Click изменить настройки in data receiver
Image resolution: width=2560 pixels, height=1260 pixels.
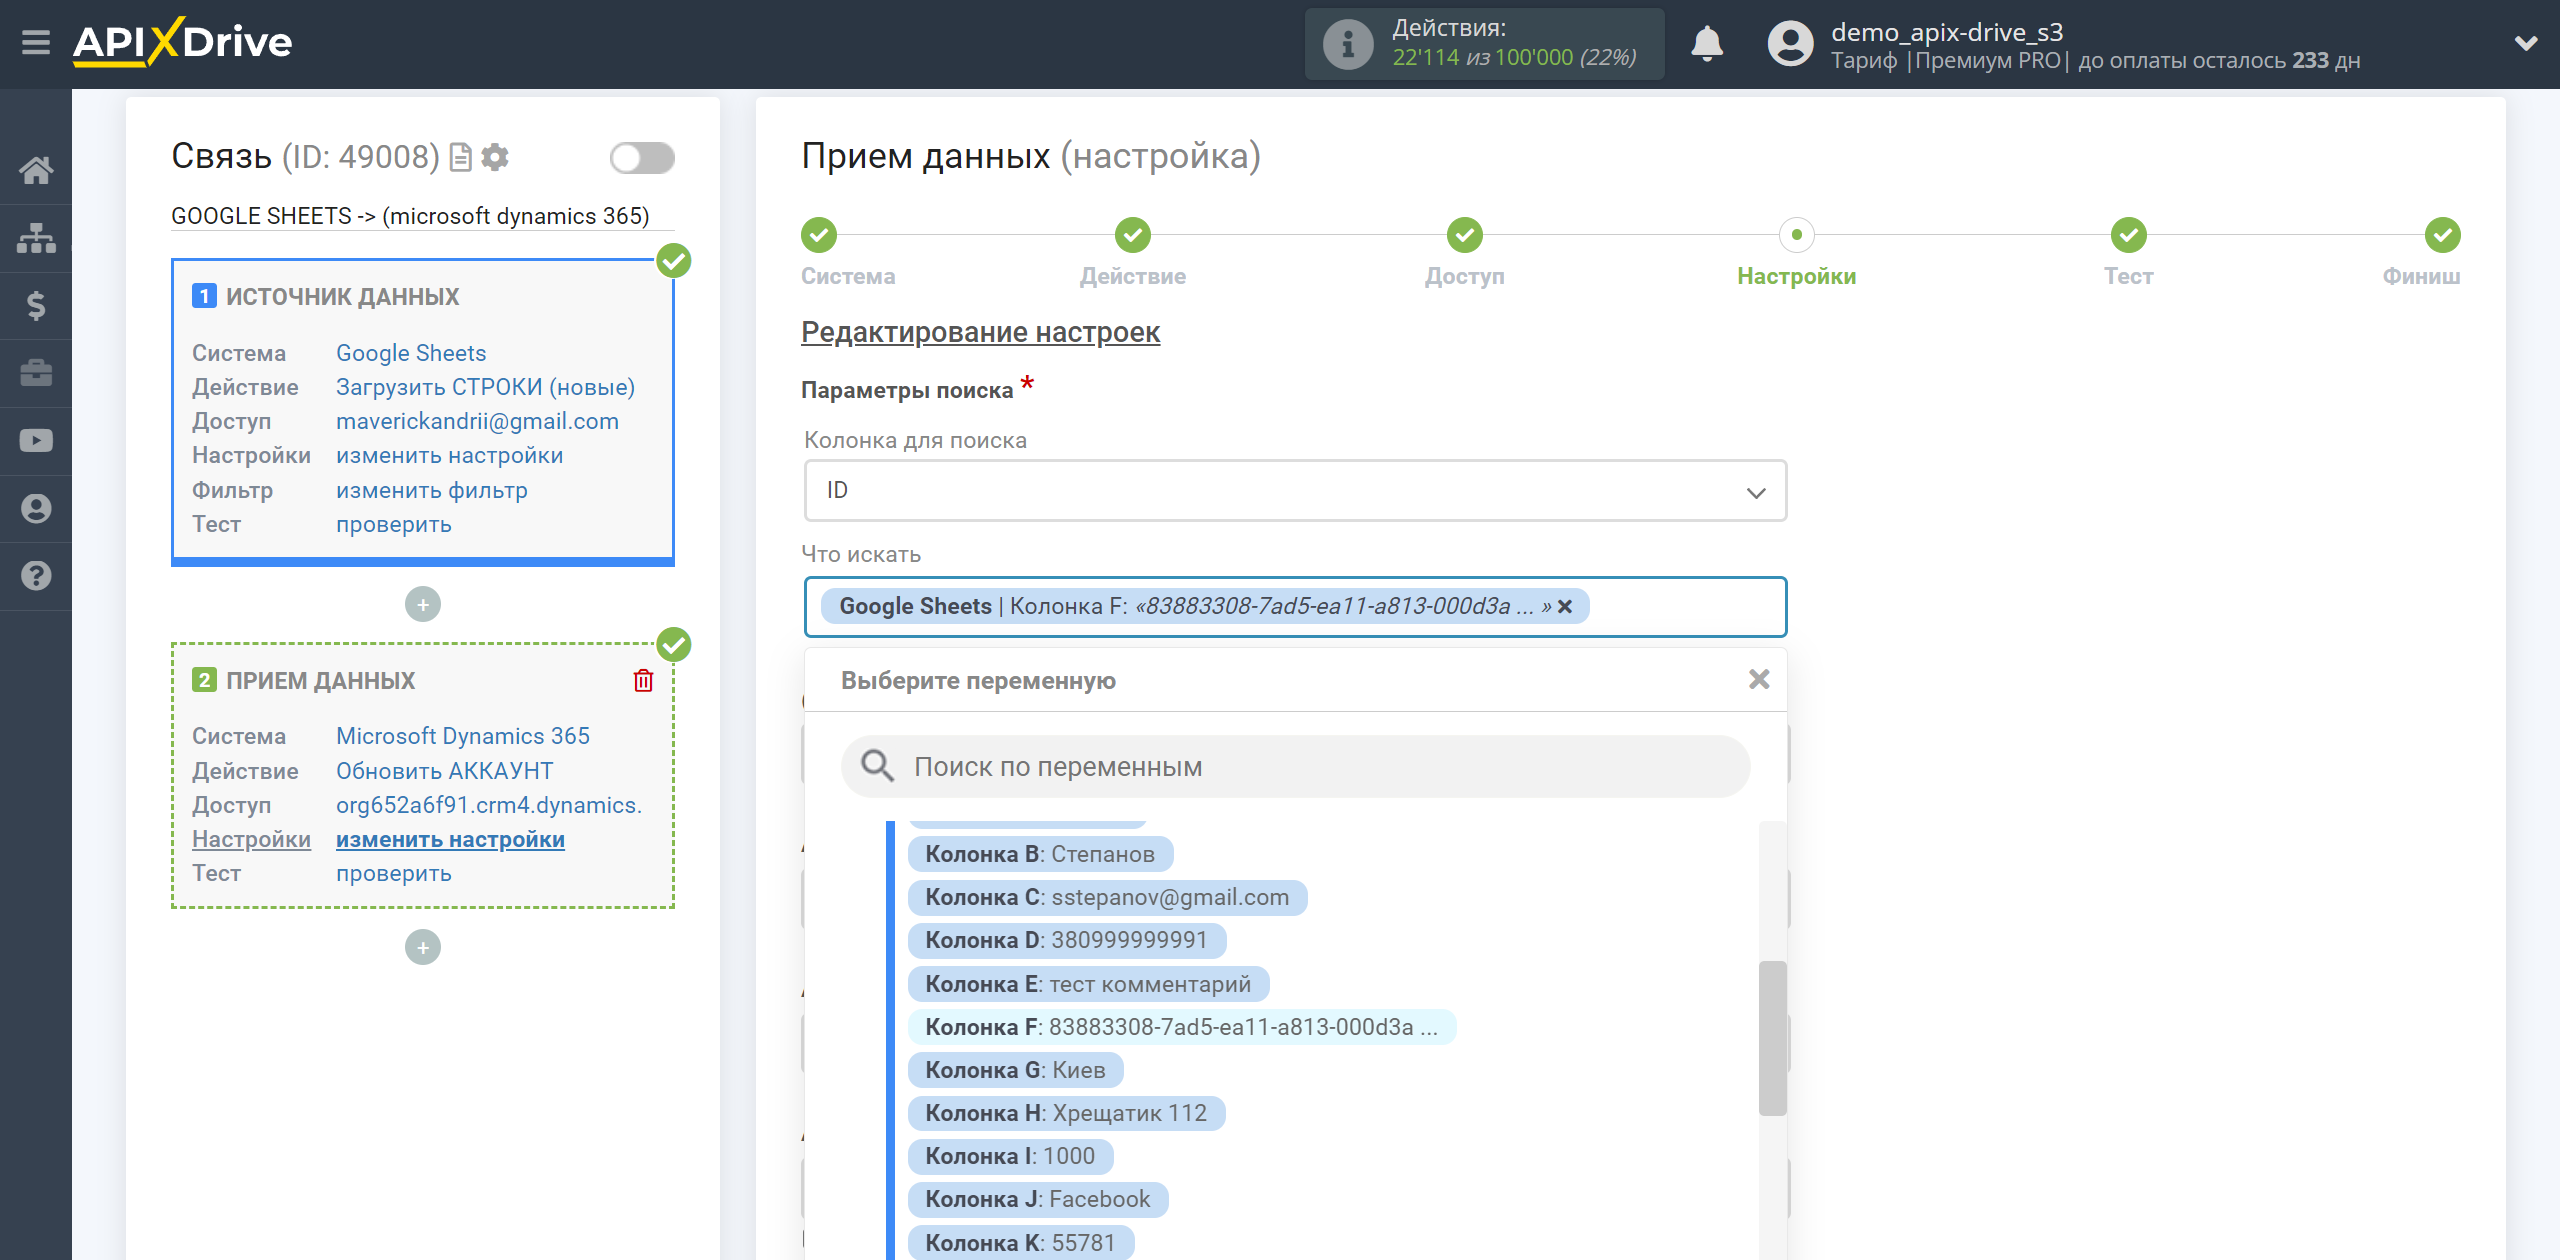(450, 839)
